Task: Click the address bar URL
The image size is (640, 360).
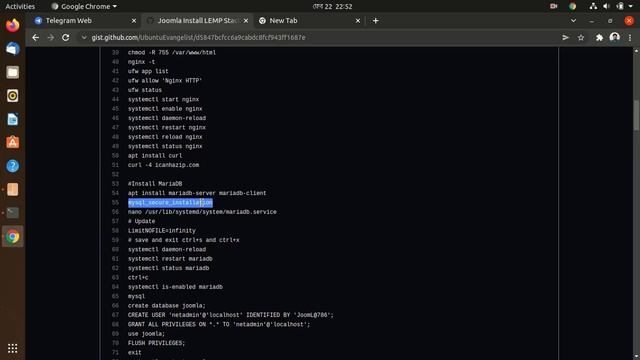Action: pos(198,38)
